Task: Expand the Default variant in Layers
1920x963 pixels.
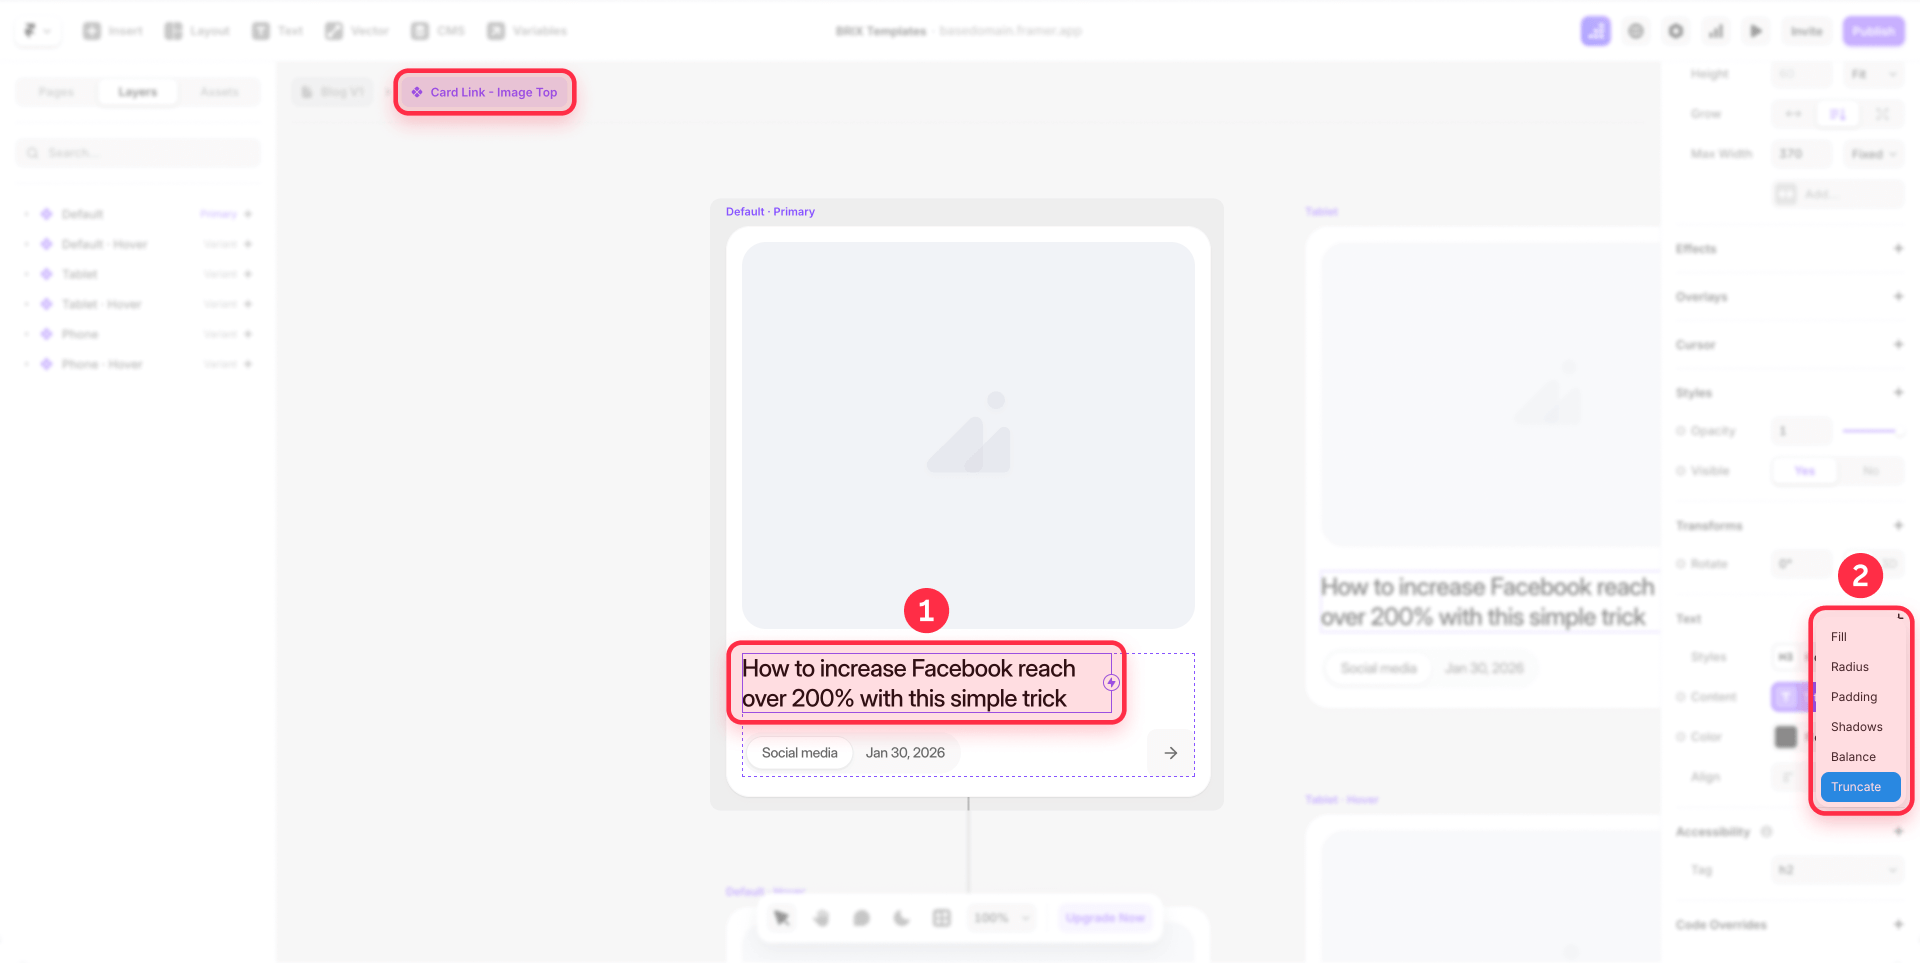Action: click(x=27, y=213)
